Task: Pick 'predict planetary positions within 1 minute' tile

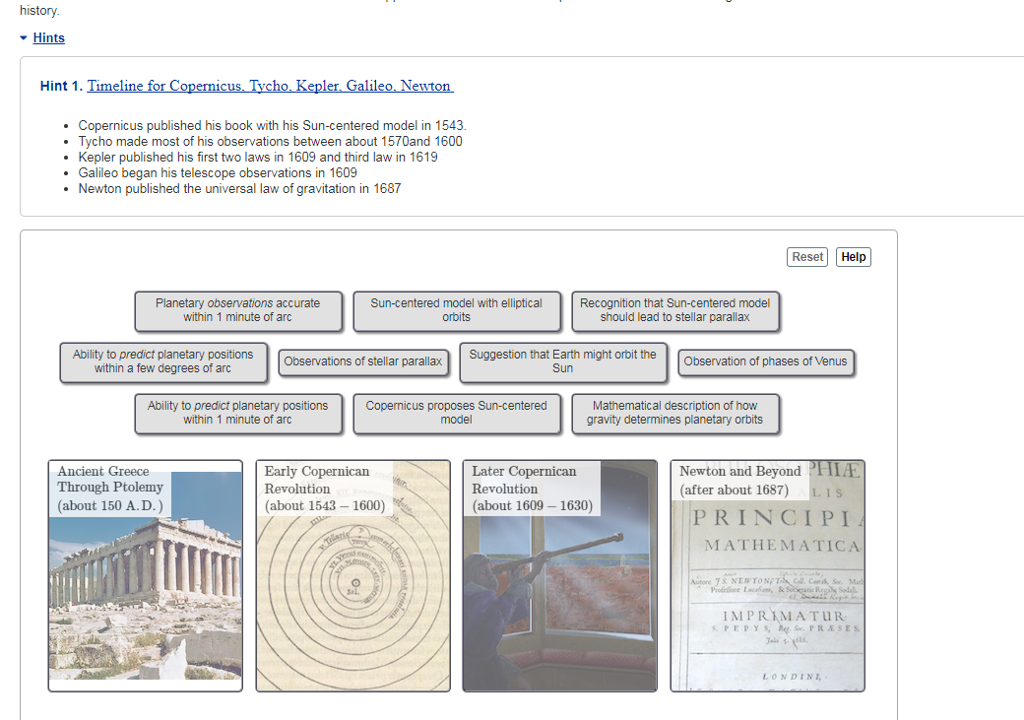Action: (238, 413)
